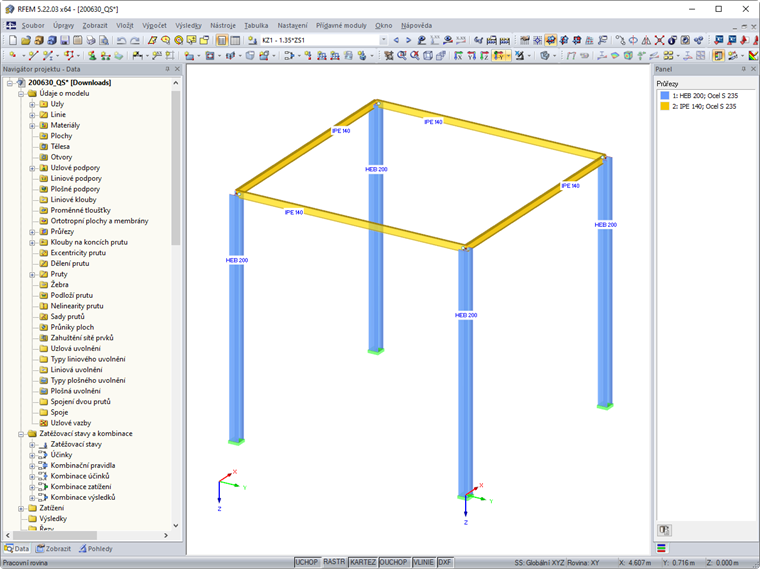The width and height of the screenshot is (760, 570).
Task: Click the zoom window magnifier icon
Action: tap(402, 56)
